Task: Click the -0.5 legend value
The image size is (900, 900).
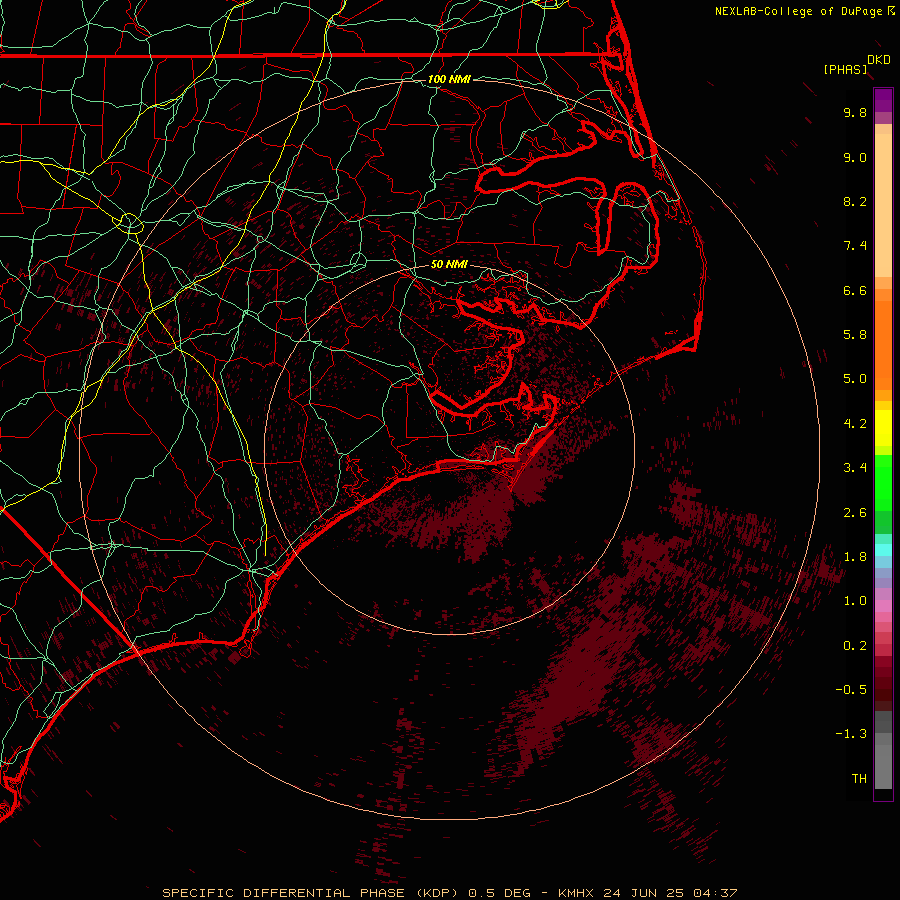Action: (851, 689)
